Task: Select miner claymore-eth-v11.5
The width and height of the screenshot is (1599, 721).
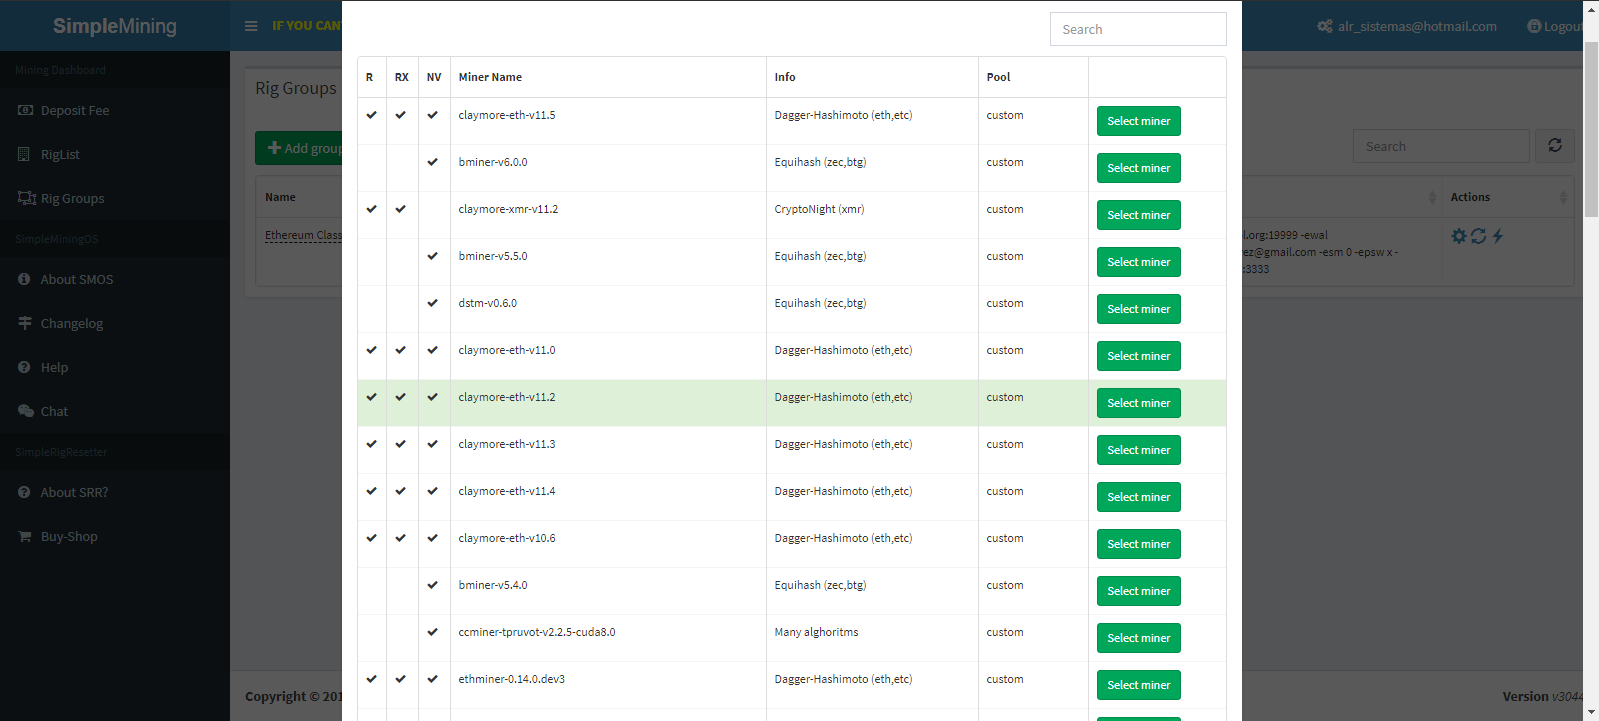Action: click(x=1138, y=121)
